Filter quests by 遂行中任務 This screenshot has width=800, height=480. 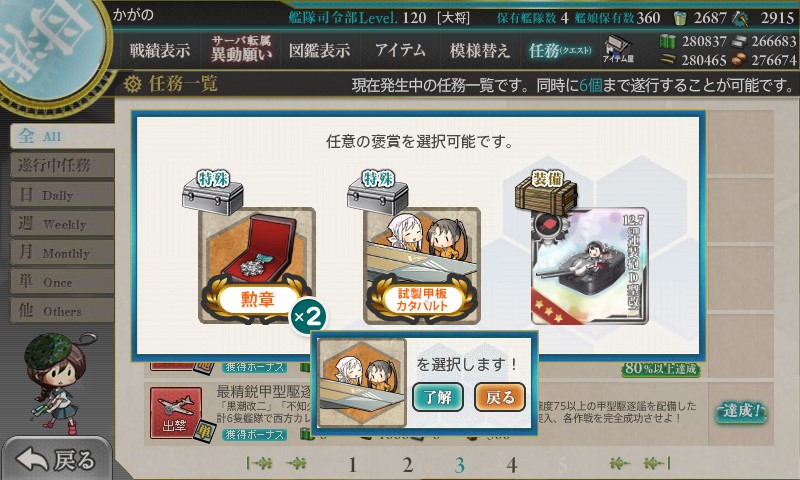(x=62, y=165)
